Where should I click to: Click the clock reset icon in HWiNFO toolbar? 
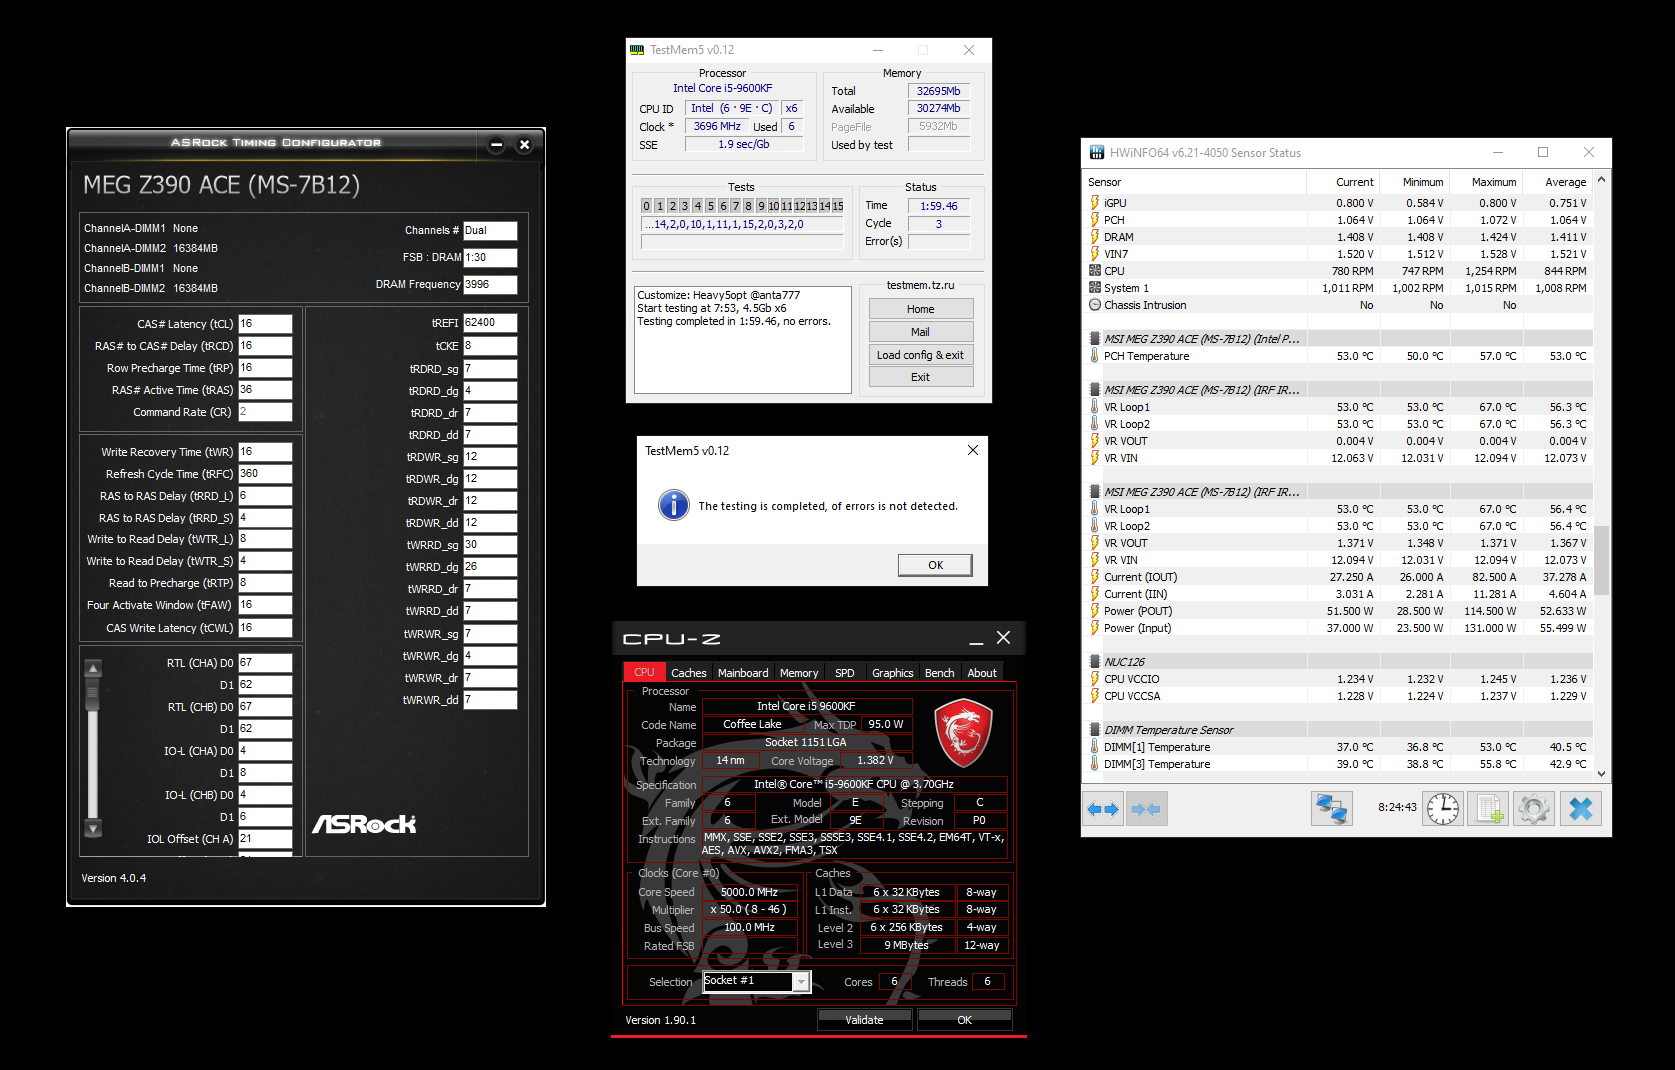click(x=1443, y=809)
